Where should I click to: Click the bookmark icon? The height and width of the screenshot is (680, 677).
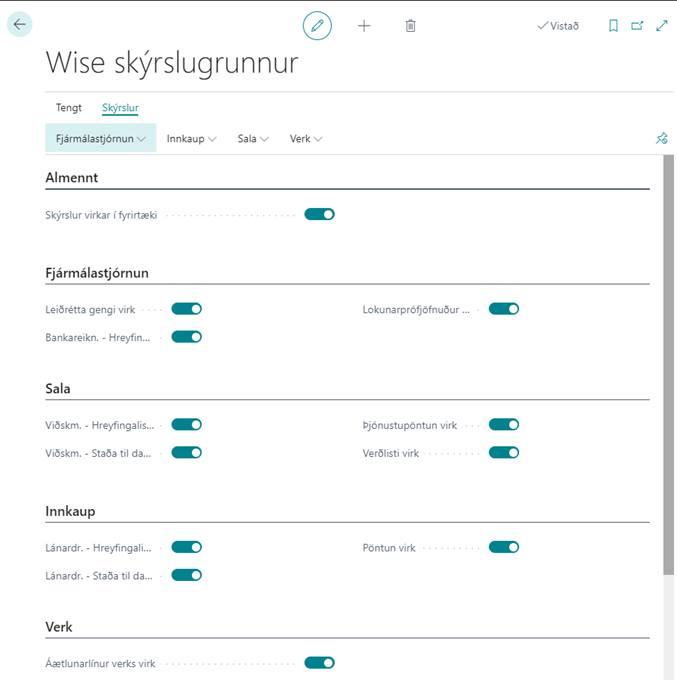click(613, 26)
